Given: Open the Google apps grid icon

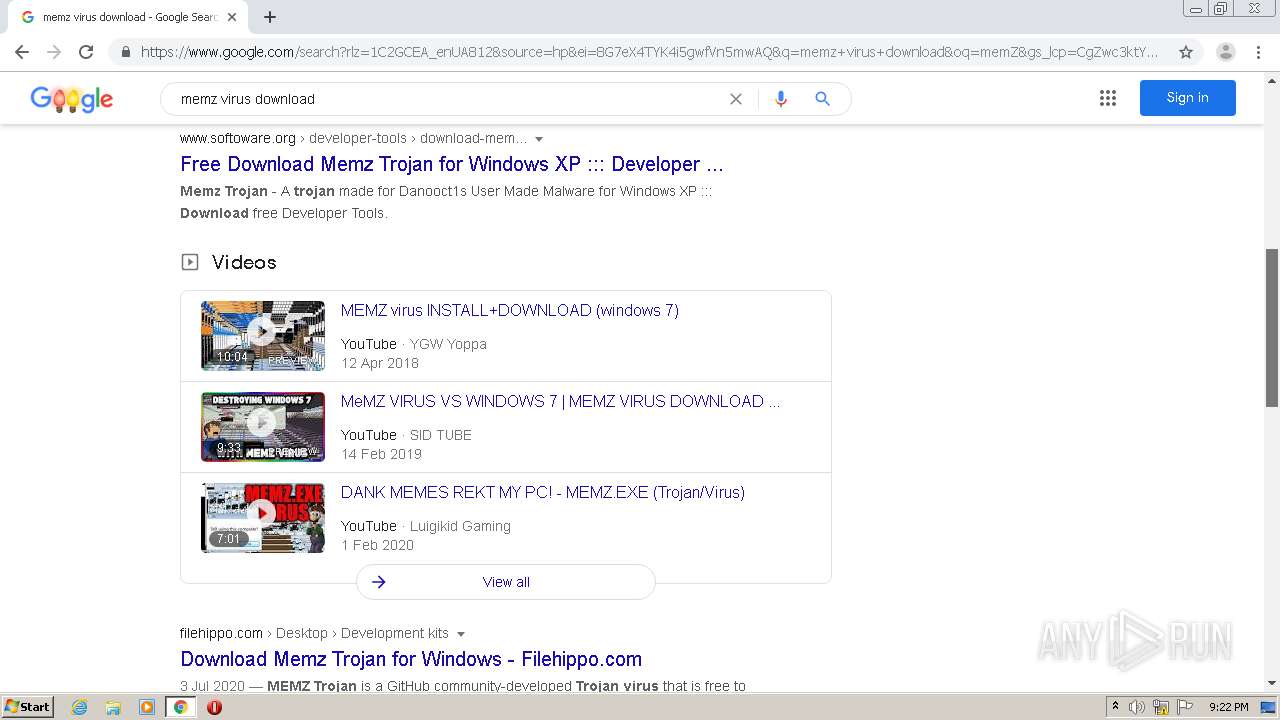Looking at the screenshot, I should 1108,98.
